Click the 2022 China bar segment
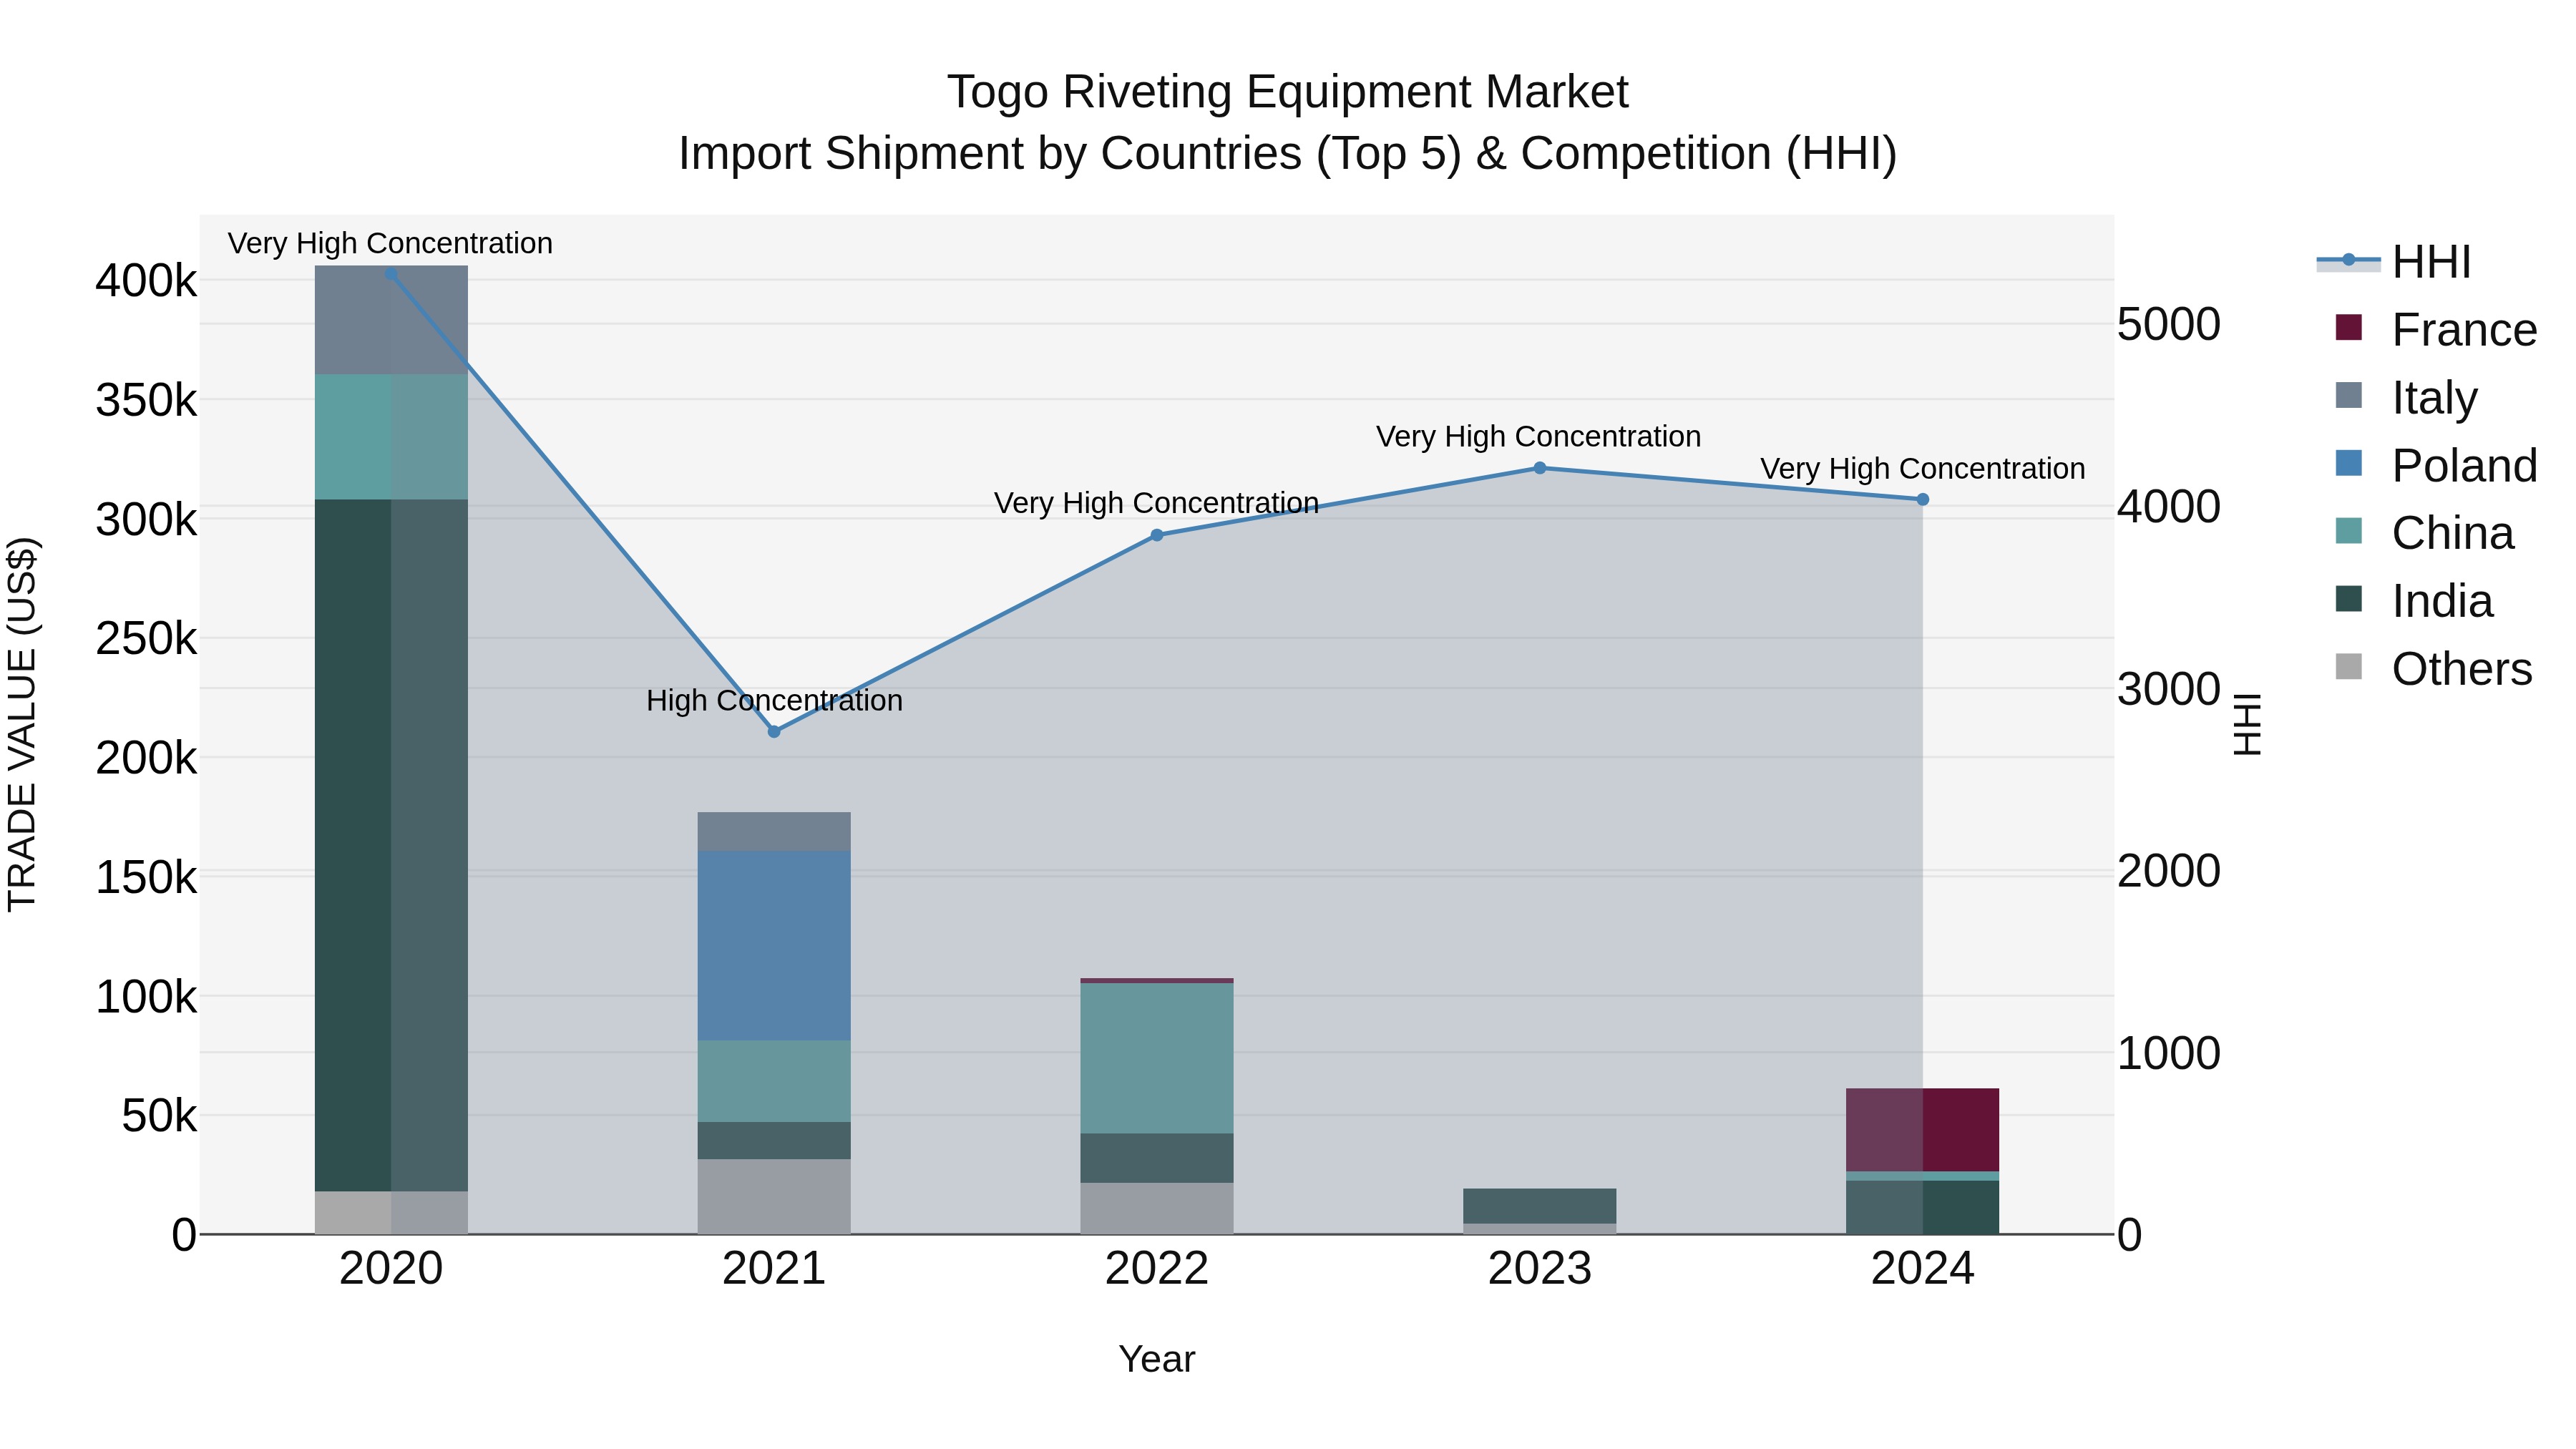The width and height of the screenshot is (2576, 1449). (1157, 1059)
